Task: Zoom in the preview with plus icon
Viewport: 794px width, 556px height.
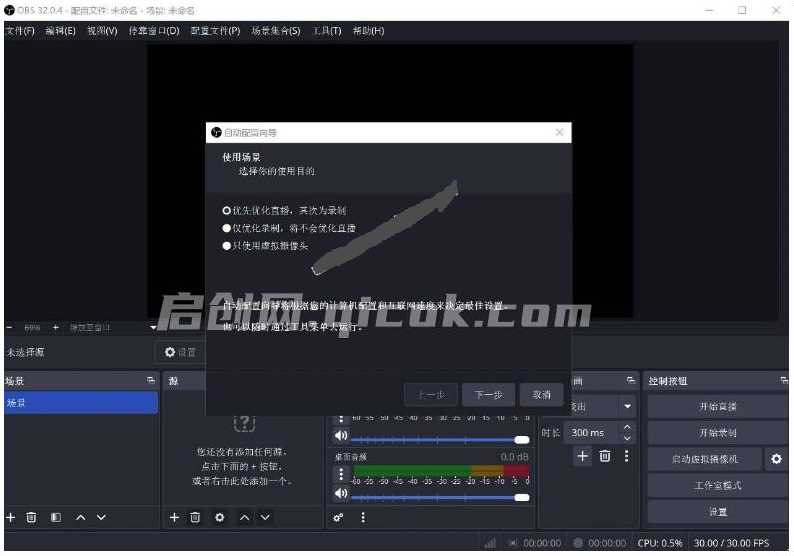Action: [x=56, y=328]
